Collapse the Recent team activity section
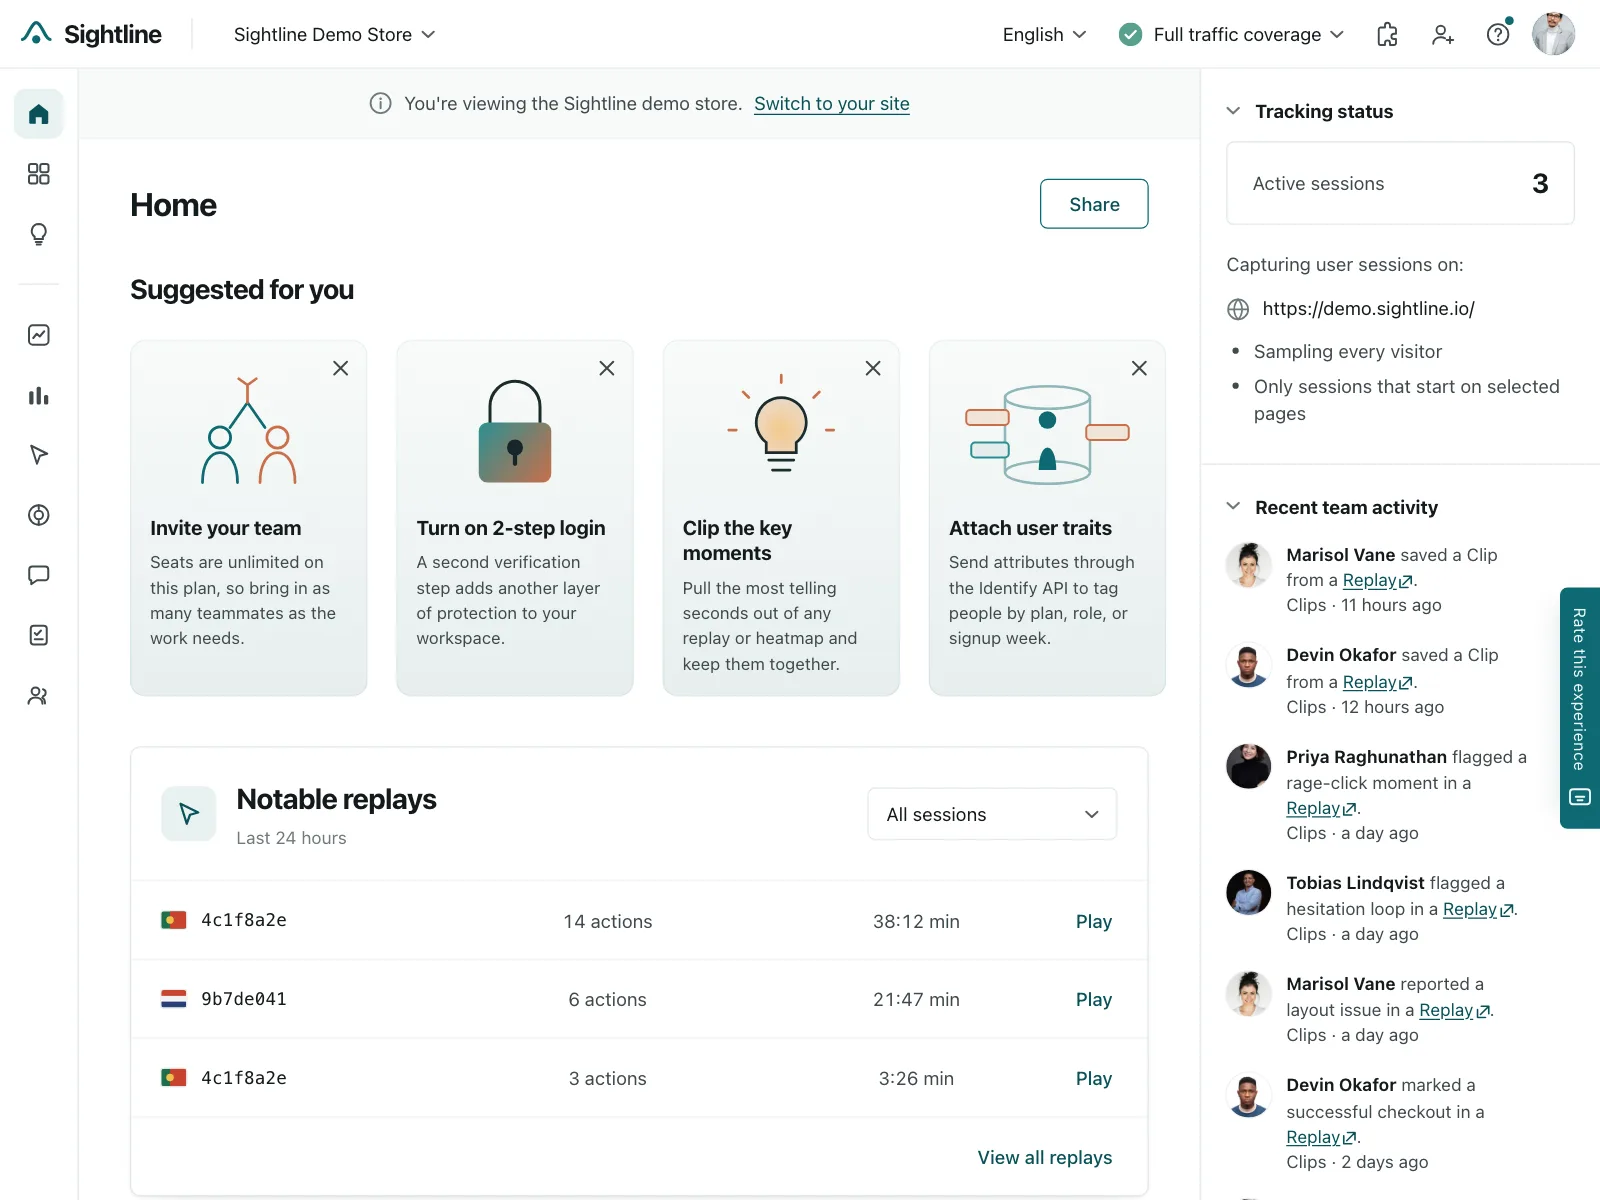 (1233, 507)
